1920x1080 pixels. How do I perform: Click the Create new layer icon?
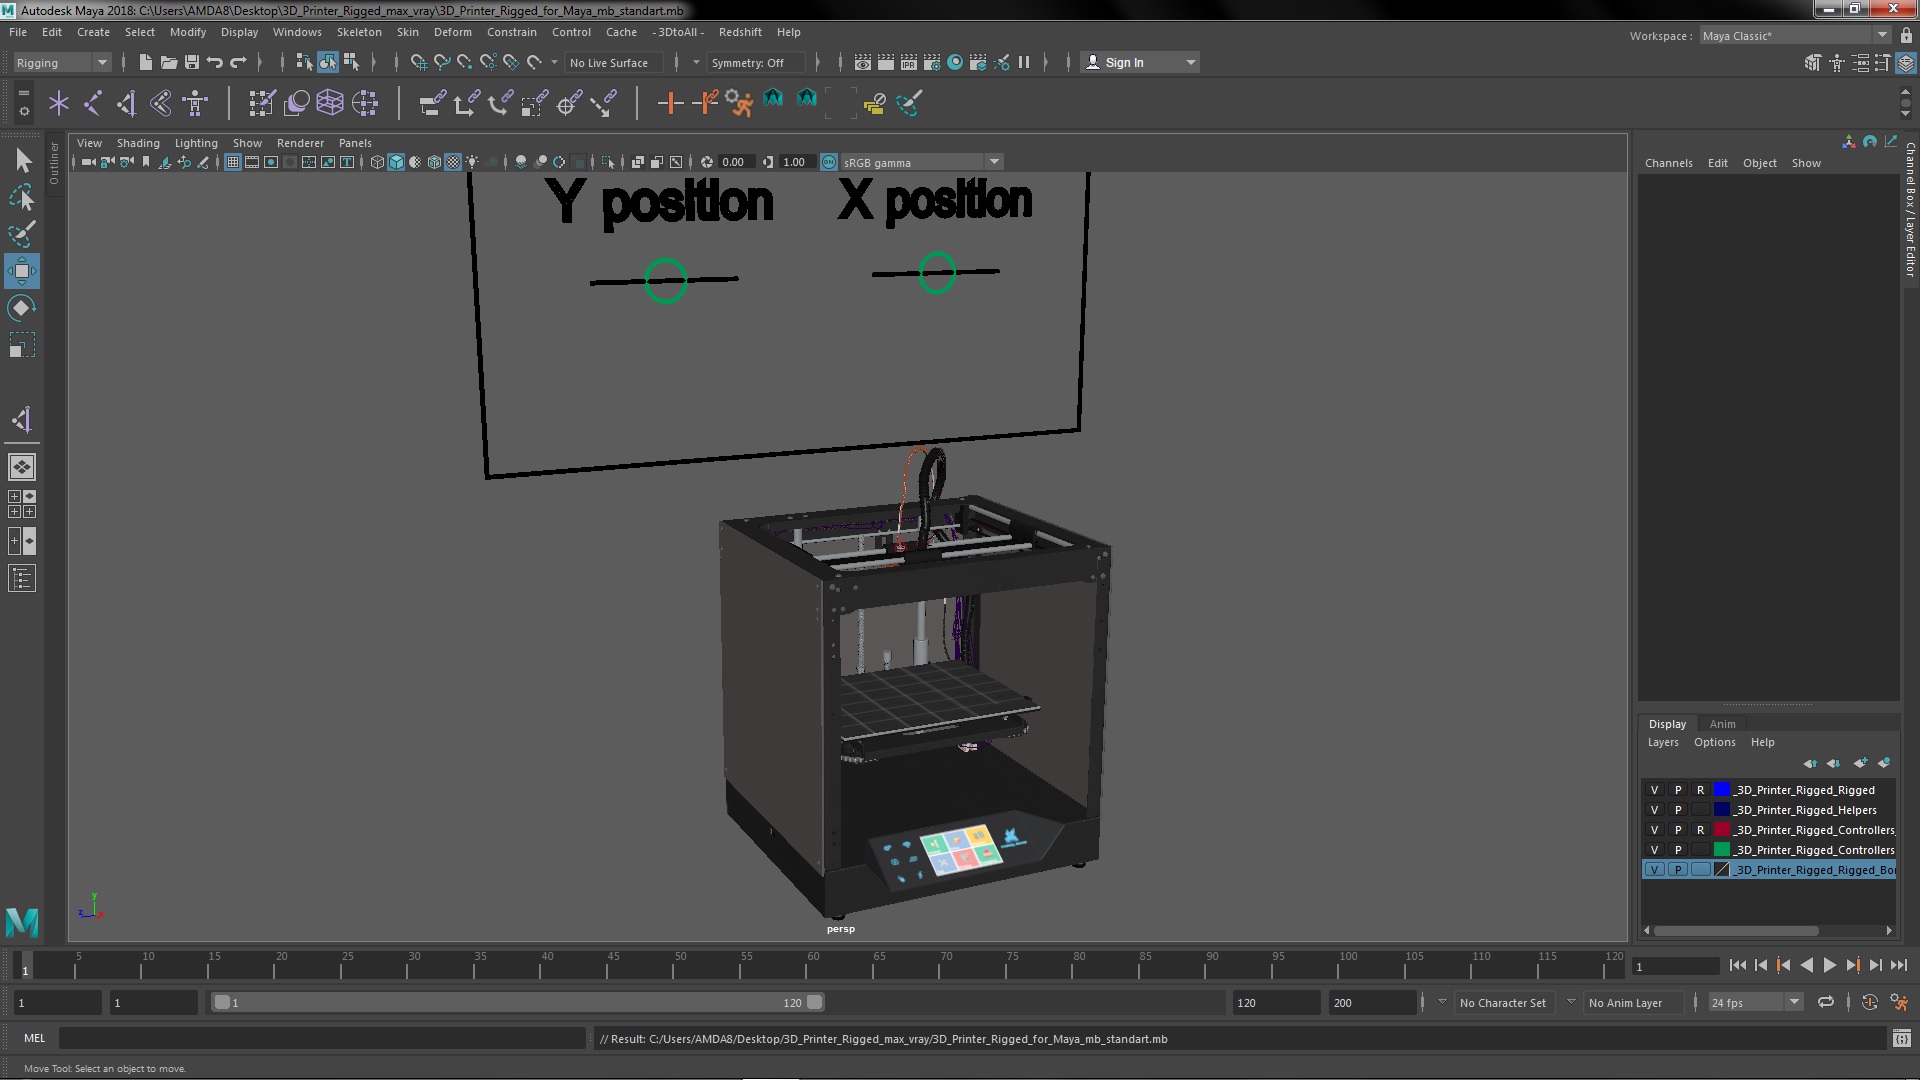pyautogui.click(x=1860, y=763)
